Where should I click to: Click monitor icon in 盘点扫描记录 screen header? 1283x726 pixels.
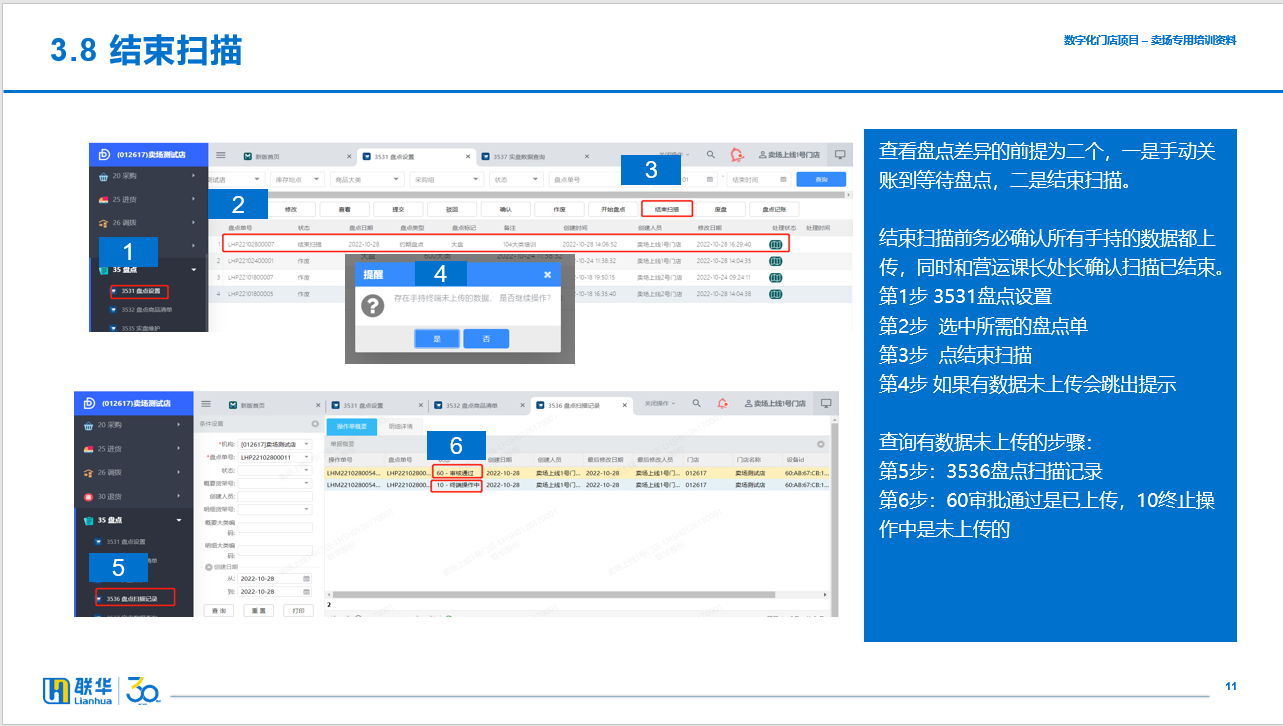[826, 403]
